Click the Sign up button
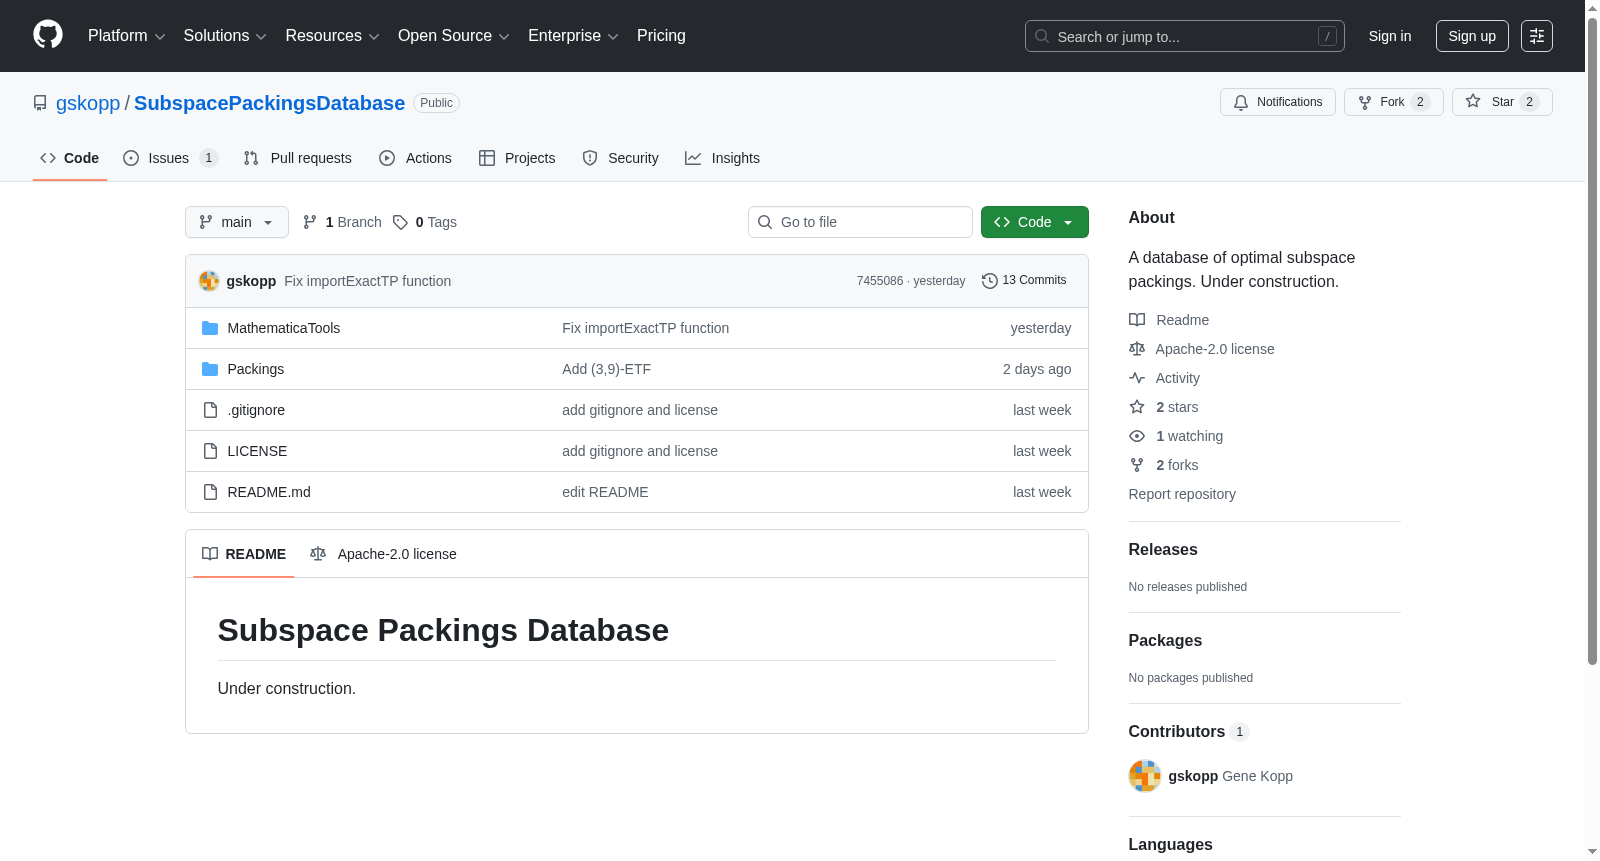The image size is (1600, 861). coord(1472,36)
